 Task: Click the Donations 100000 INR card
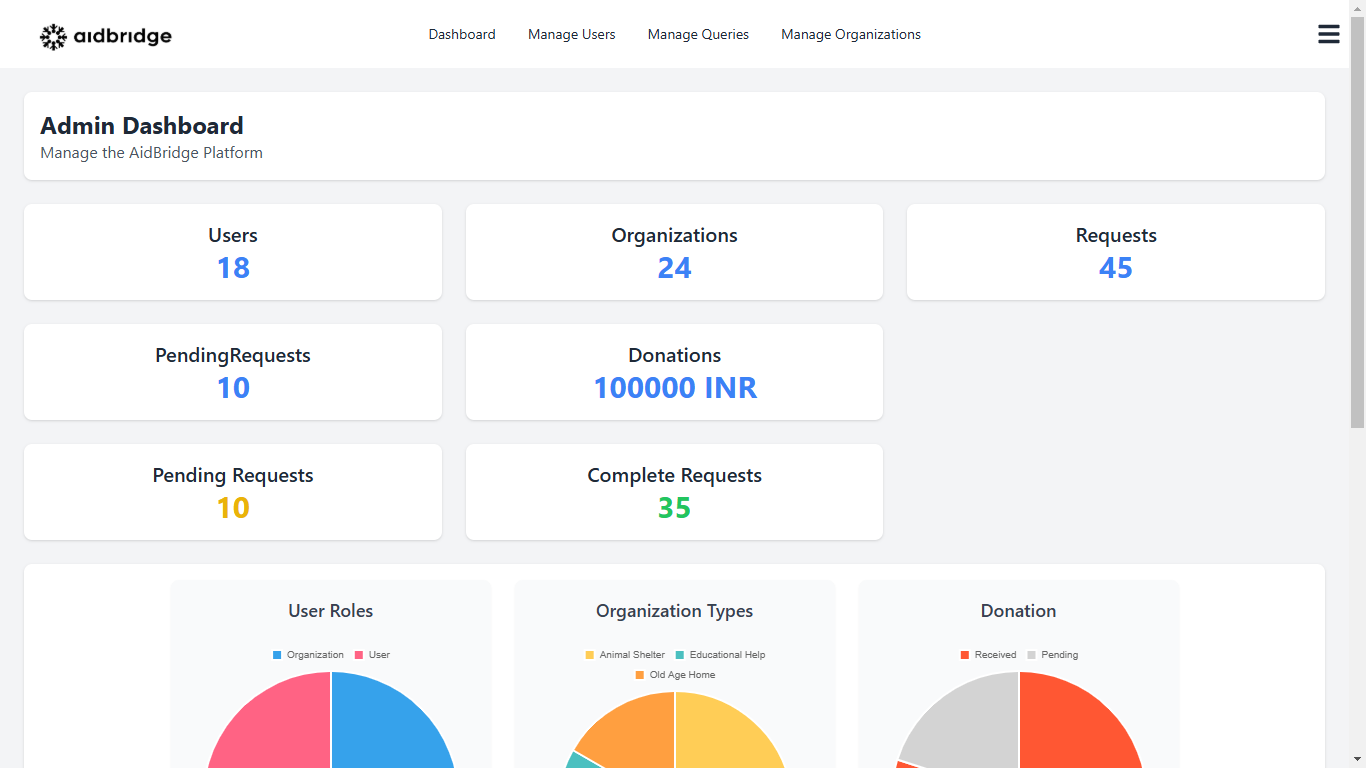click(674, 372)
